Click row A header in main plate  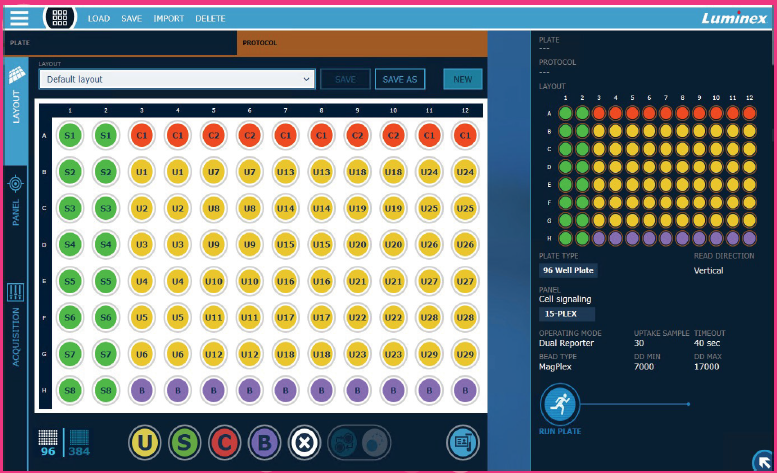pos(45,136)
